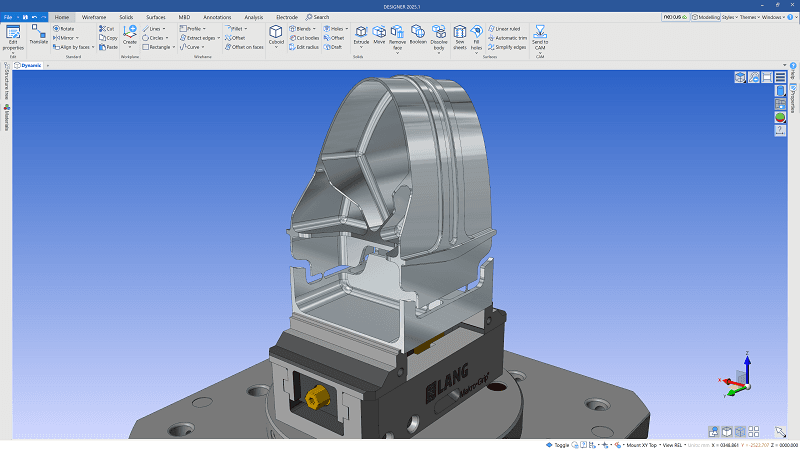
Task: Click Toggle in the status bar
Action: tap(562, 444)
